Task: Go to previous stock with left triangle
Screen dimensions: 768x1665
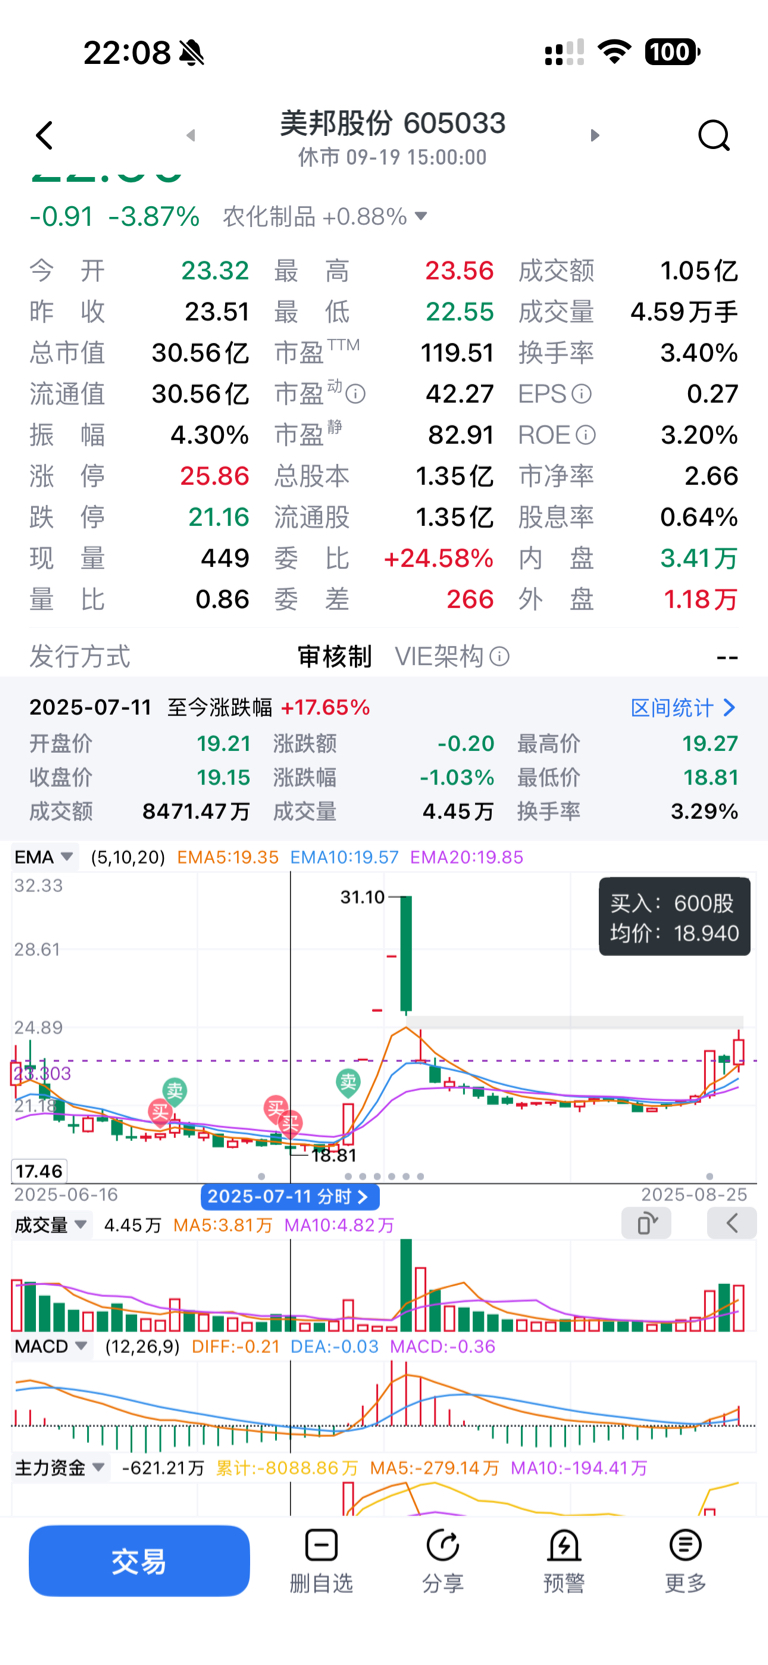Action: pyautogui.click(x=190, y=135)
